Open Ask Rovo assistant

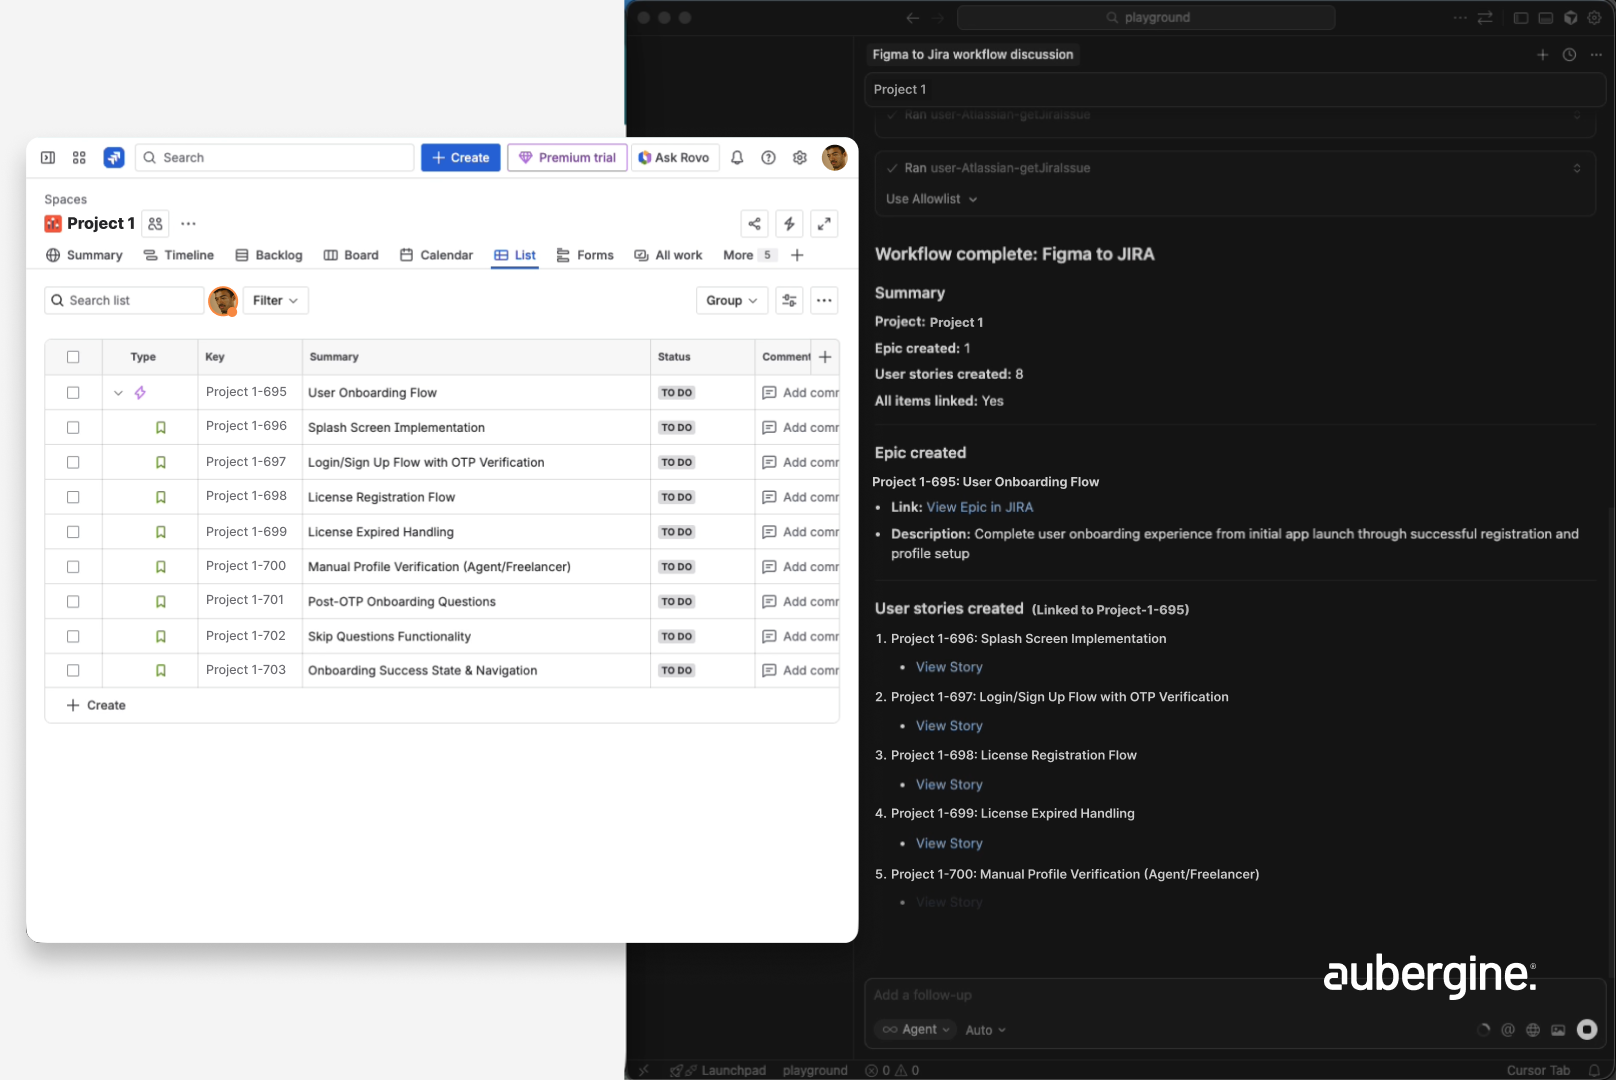click(674, 158)
